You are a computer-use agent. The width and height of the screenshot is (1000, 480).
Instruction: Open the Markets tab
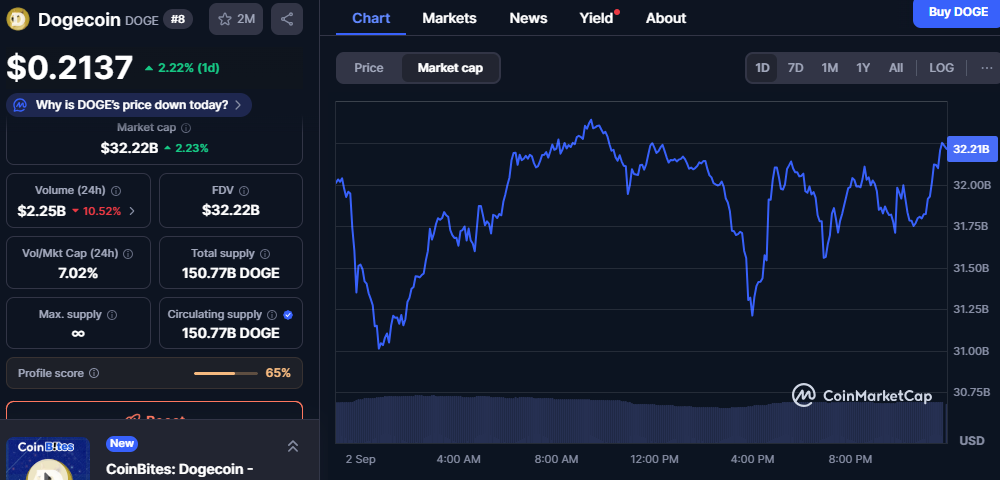click(x=449, y=18)
